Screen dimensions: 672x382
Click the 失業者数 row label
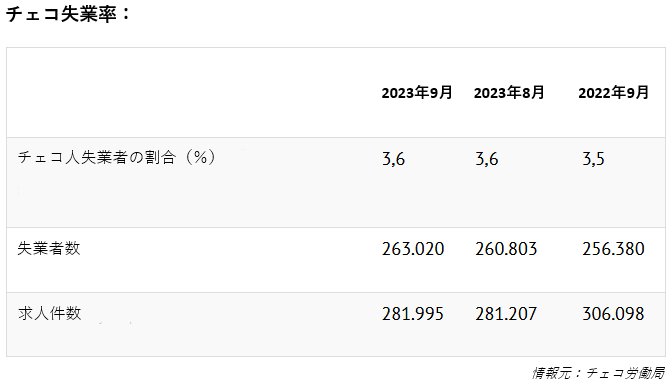[x=49, y=249]
